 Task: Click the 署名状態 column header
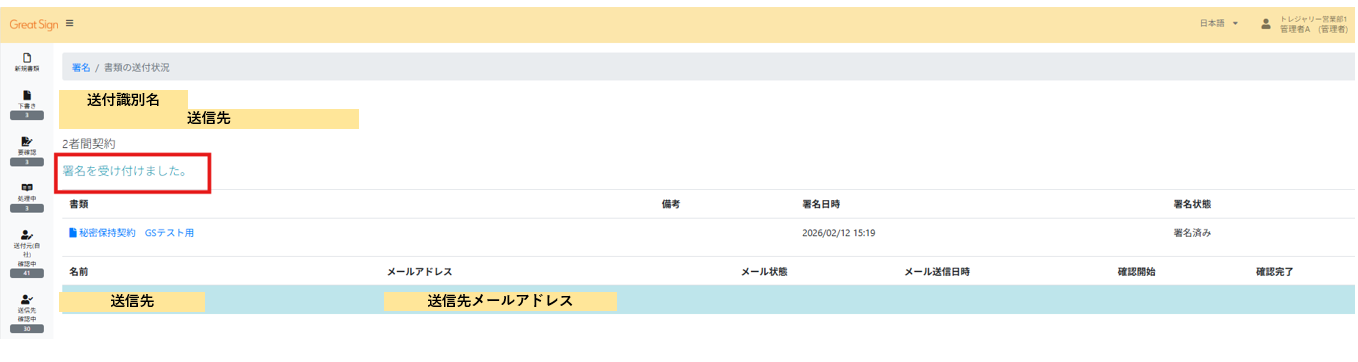(1192, 204)
